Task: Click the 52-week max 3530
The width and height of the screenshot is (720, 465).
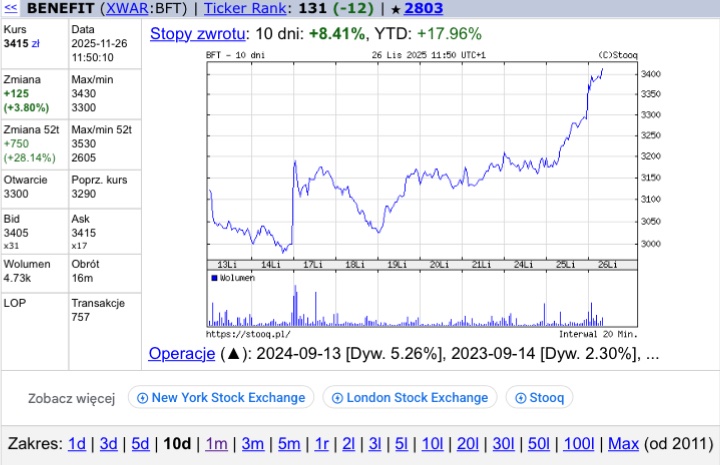Action: coord(84,144)
